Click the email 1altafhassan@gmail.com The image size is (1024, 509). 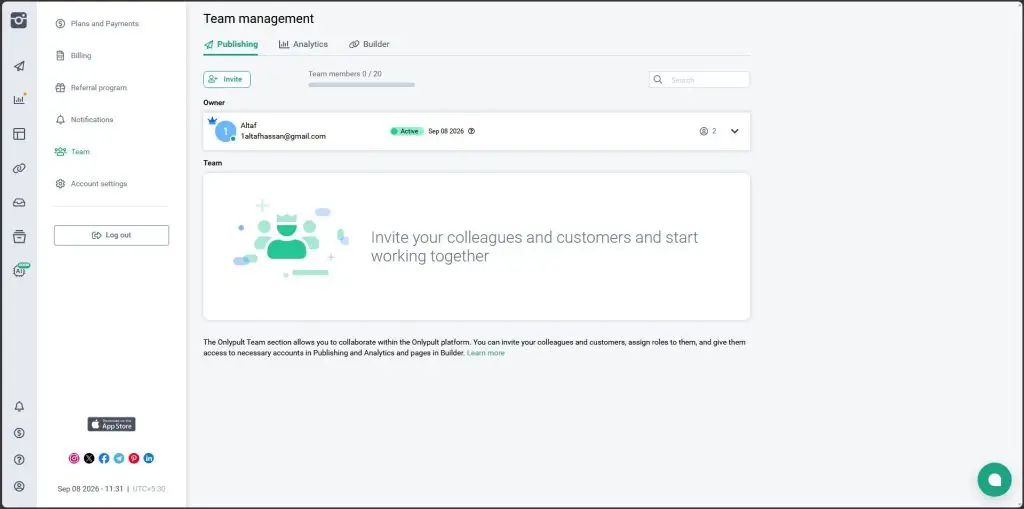point(283,137)
